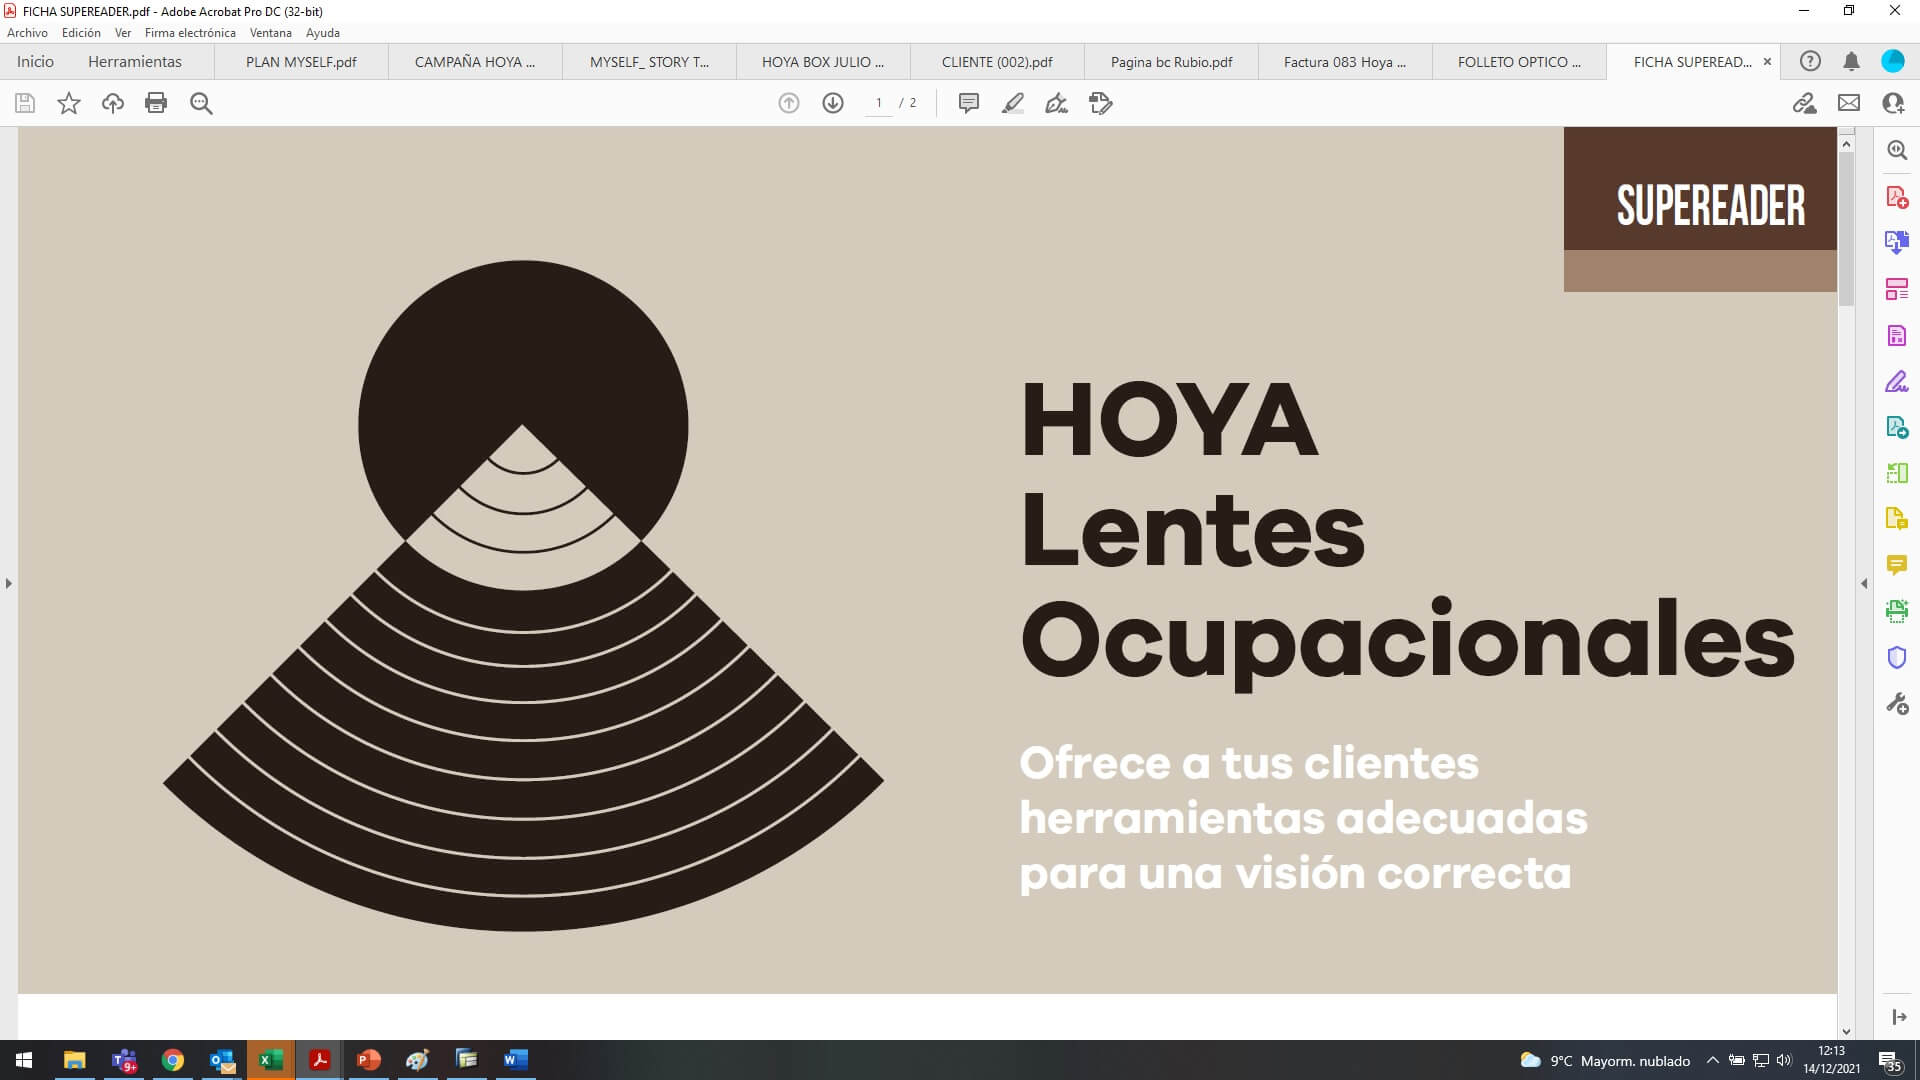Switch to HOYA BOX JULIO tab

tap(823, 62)
